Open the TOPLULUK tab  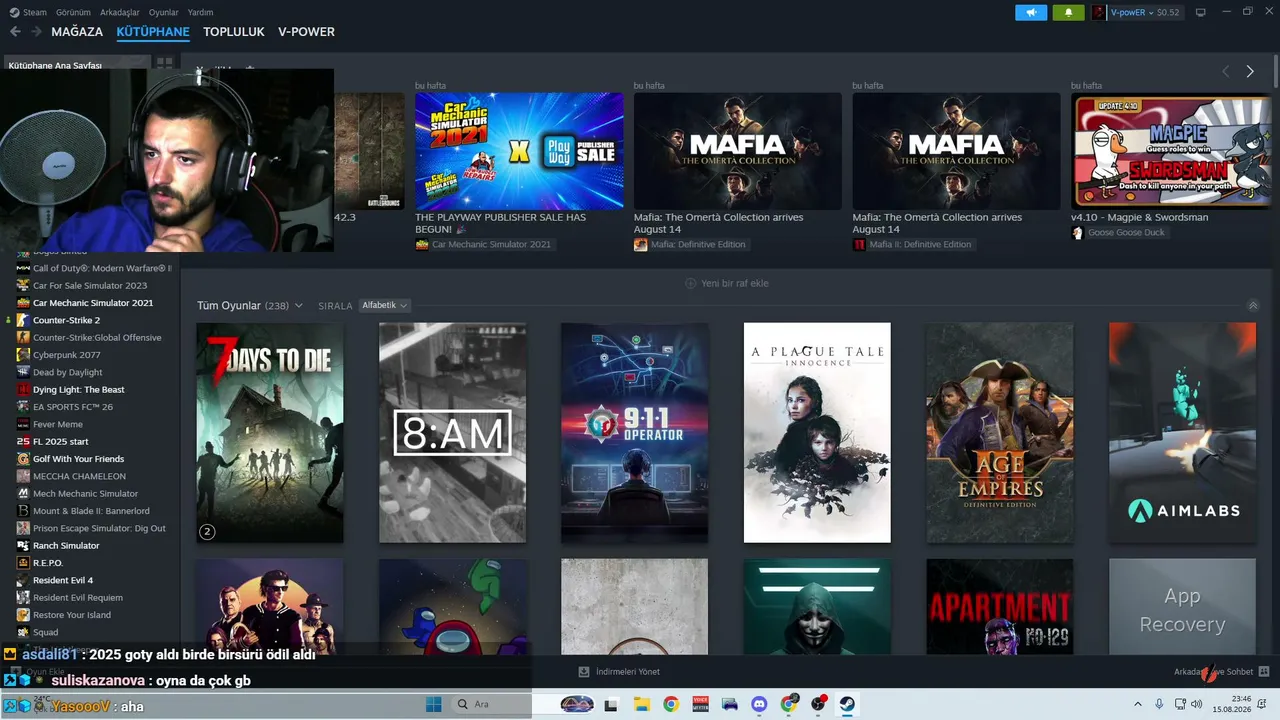point(234,32)
